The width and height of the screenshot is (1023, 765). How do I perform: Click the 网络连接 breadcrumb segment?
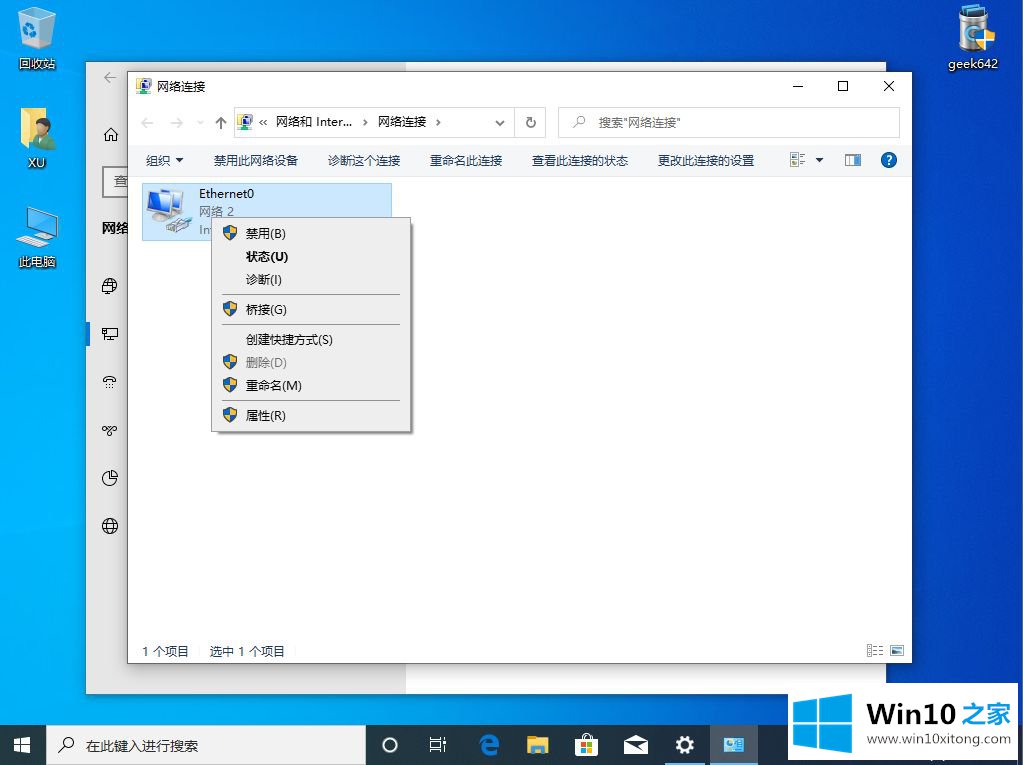(402, 122)
